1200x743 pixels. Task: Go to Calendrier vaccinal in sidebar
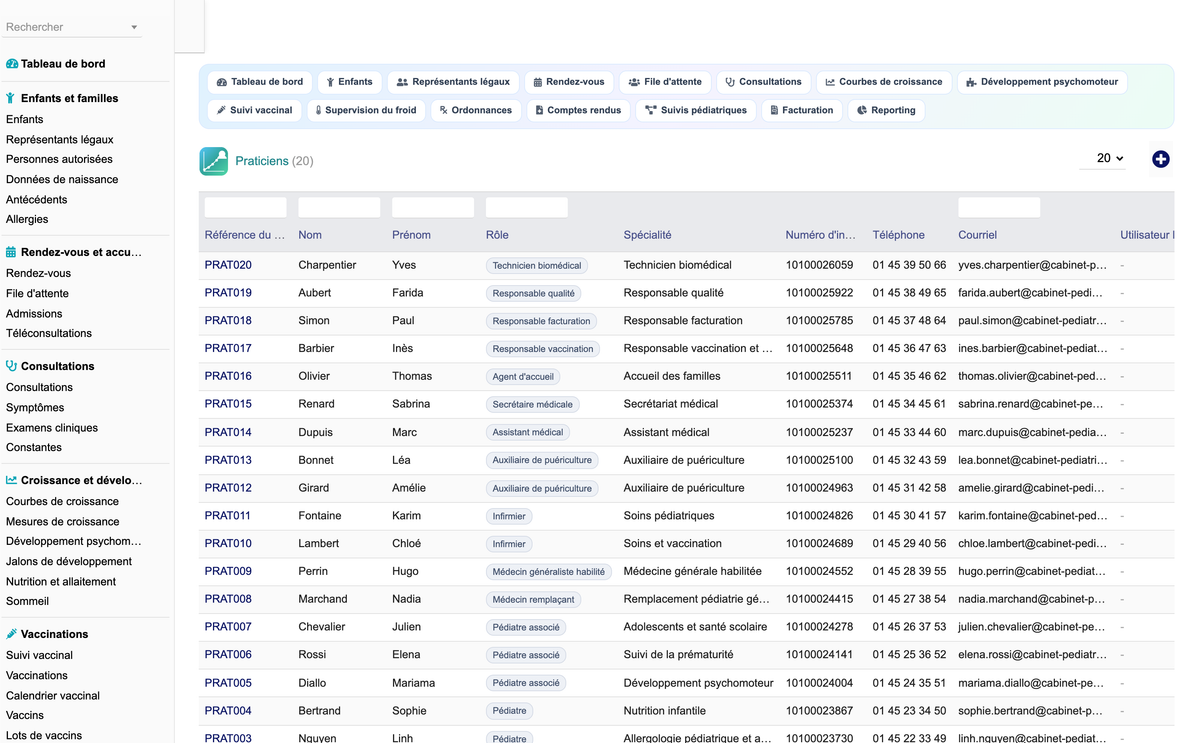point(53,696)
